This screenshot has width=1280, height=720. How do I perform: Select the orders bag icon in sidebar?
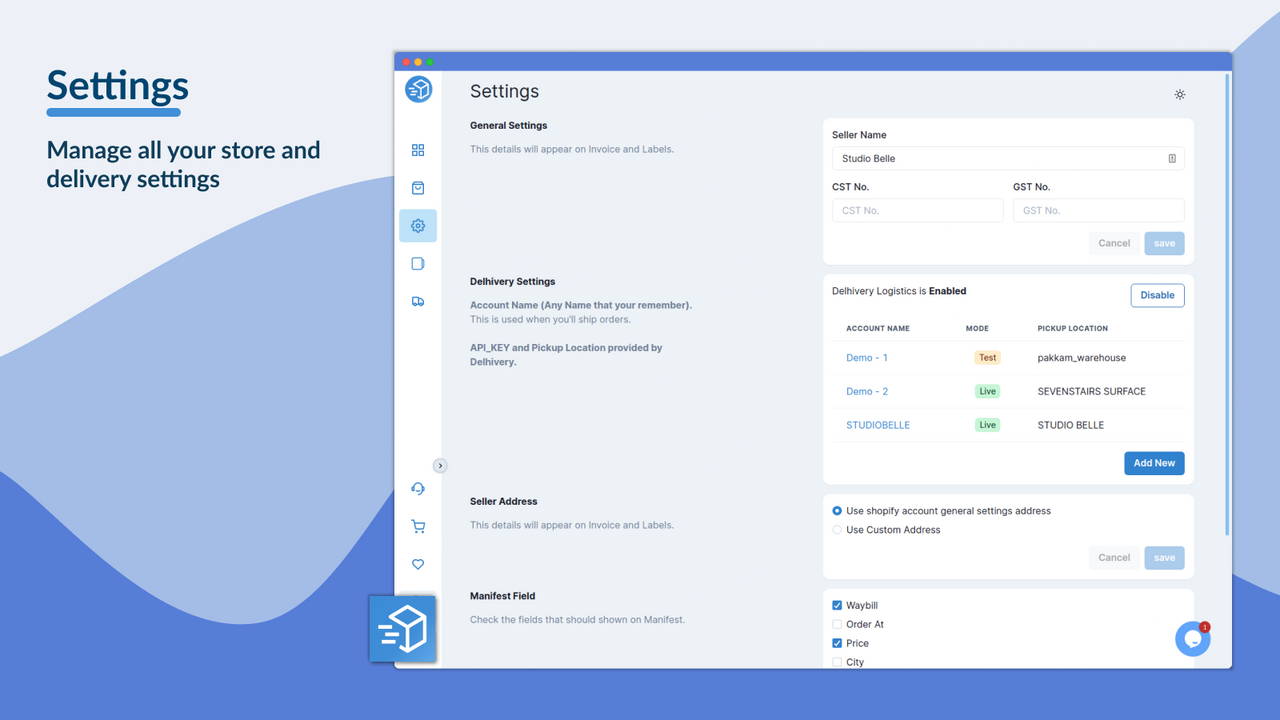(x=418, y=188)
